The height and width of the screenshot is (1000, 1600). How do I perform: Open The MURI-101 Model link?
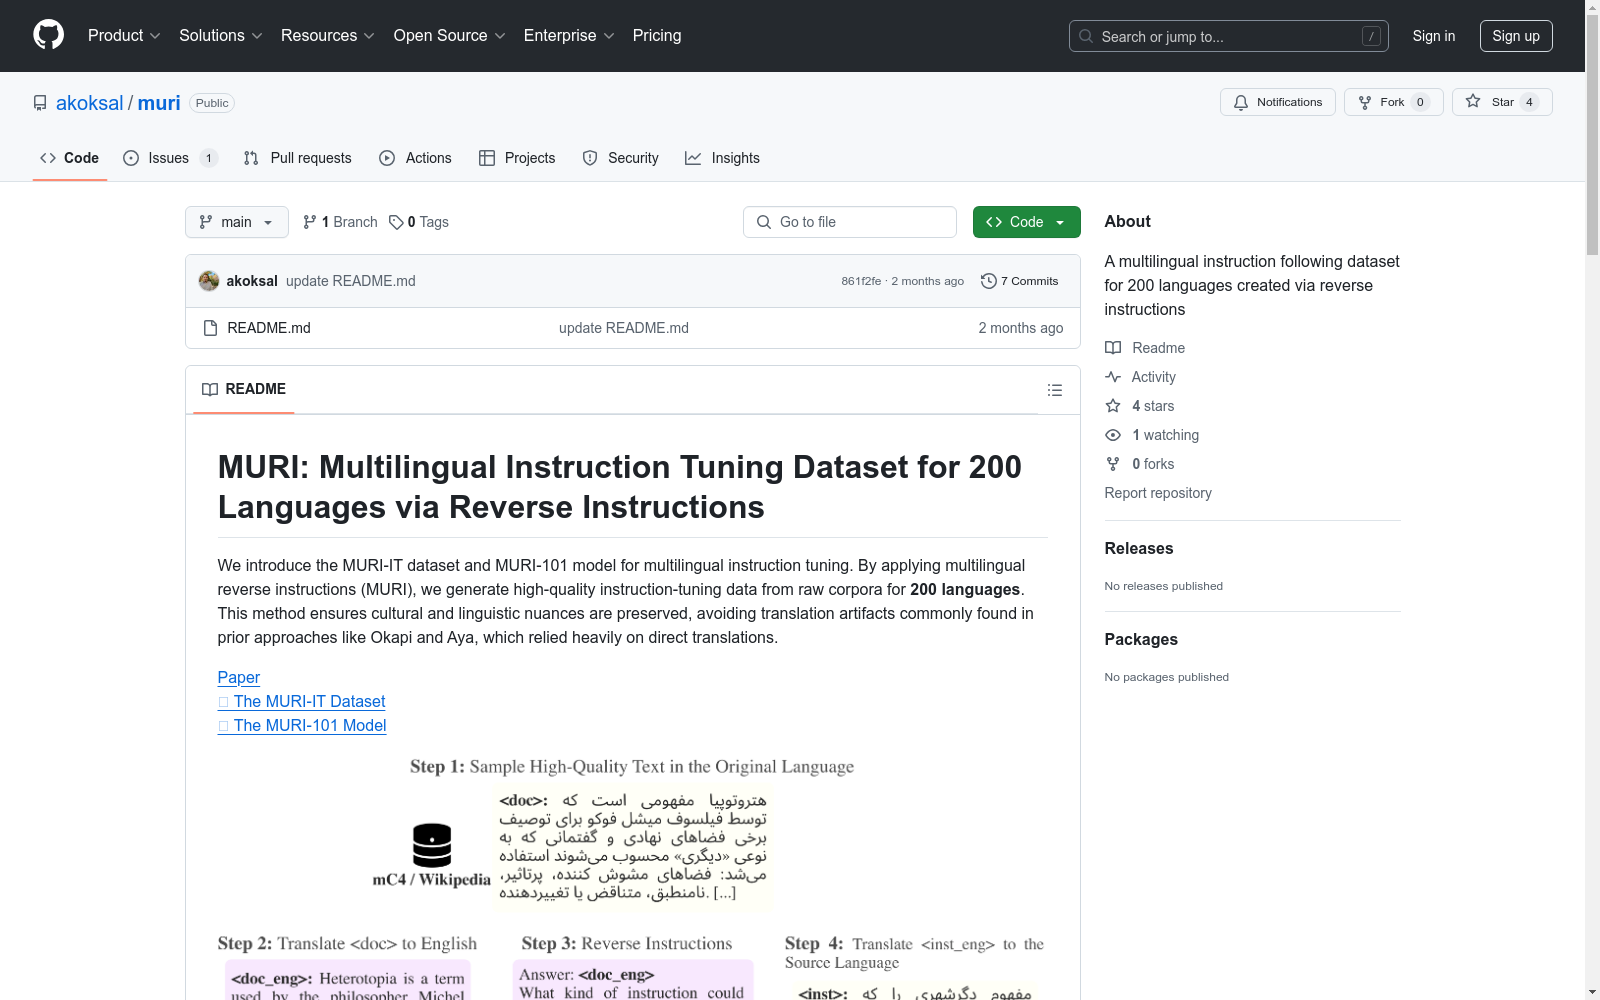click(302, 725)
